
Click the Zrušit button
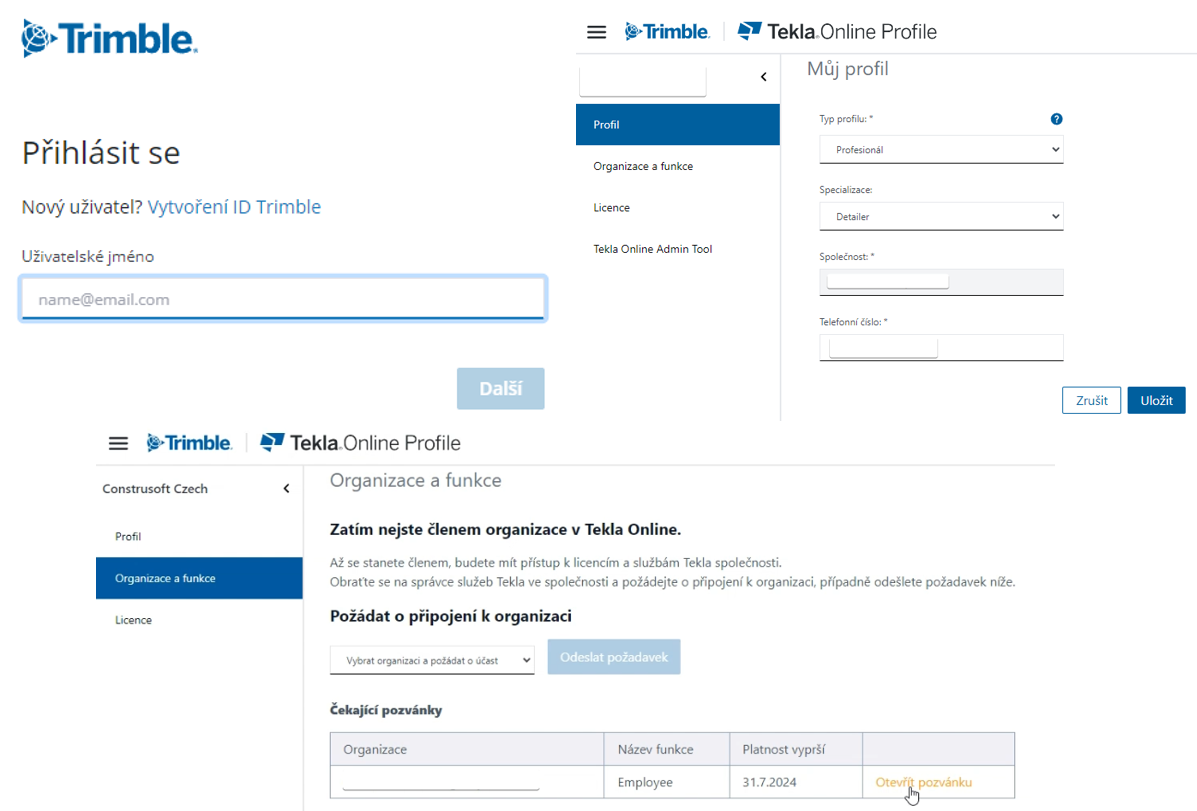(1092, 400)
